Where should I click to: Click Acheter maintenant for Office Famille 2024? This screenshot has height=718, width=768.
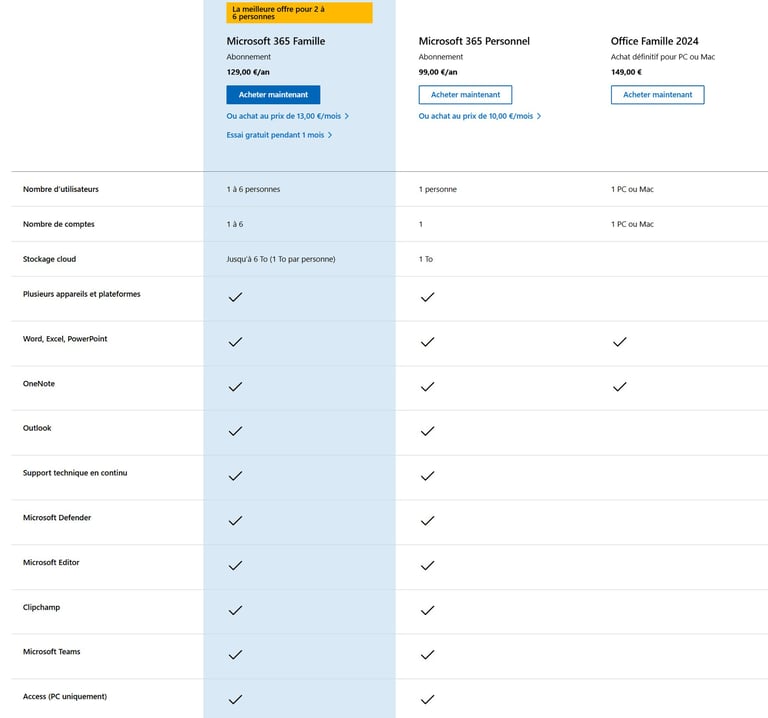pos(657,94)
